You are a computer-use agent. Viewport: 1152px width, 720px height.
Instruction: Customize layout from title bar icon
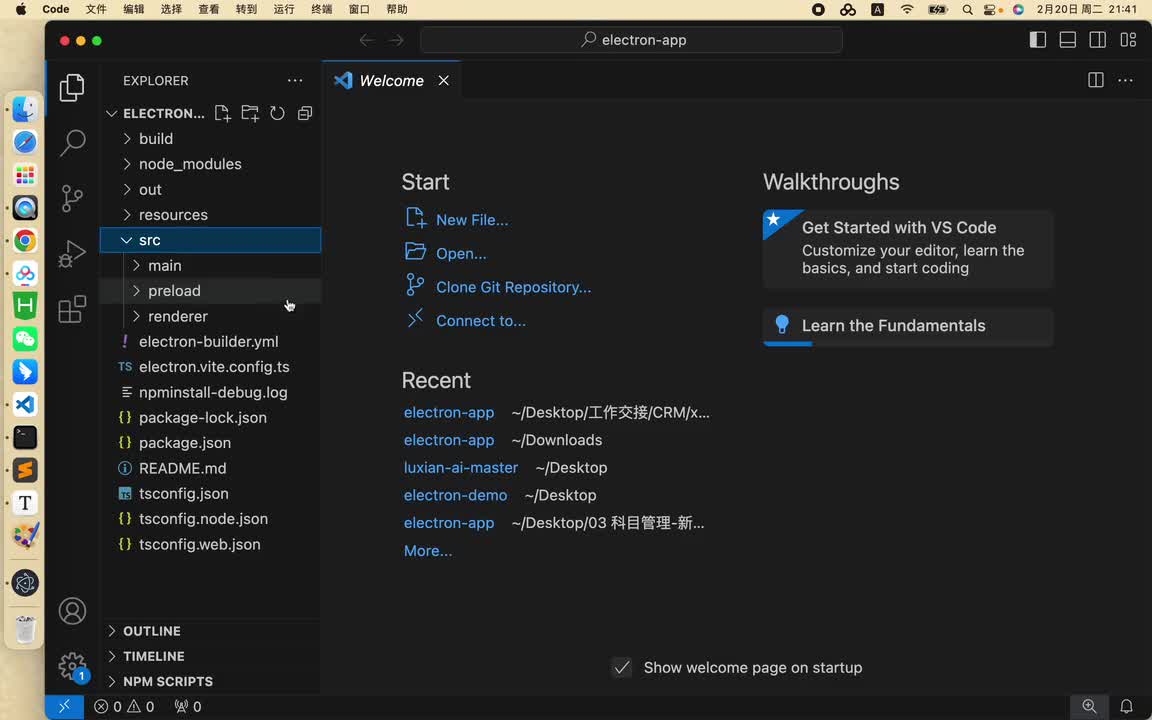click(1128, 40)
